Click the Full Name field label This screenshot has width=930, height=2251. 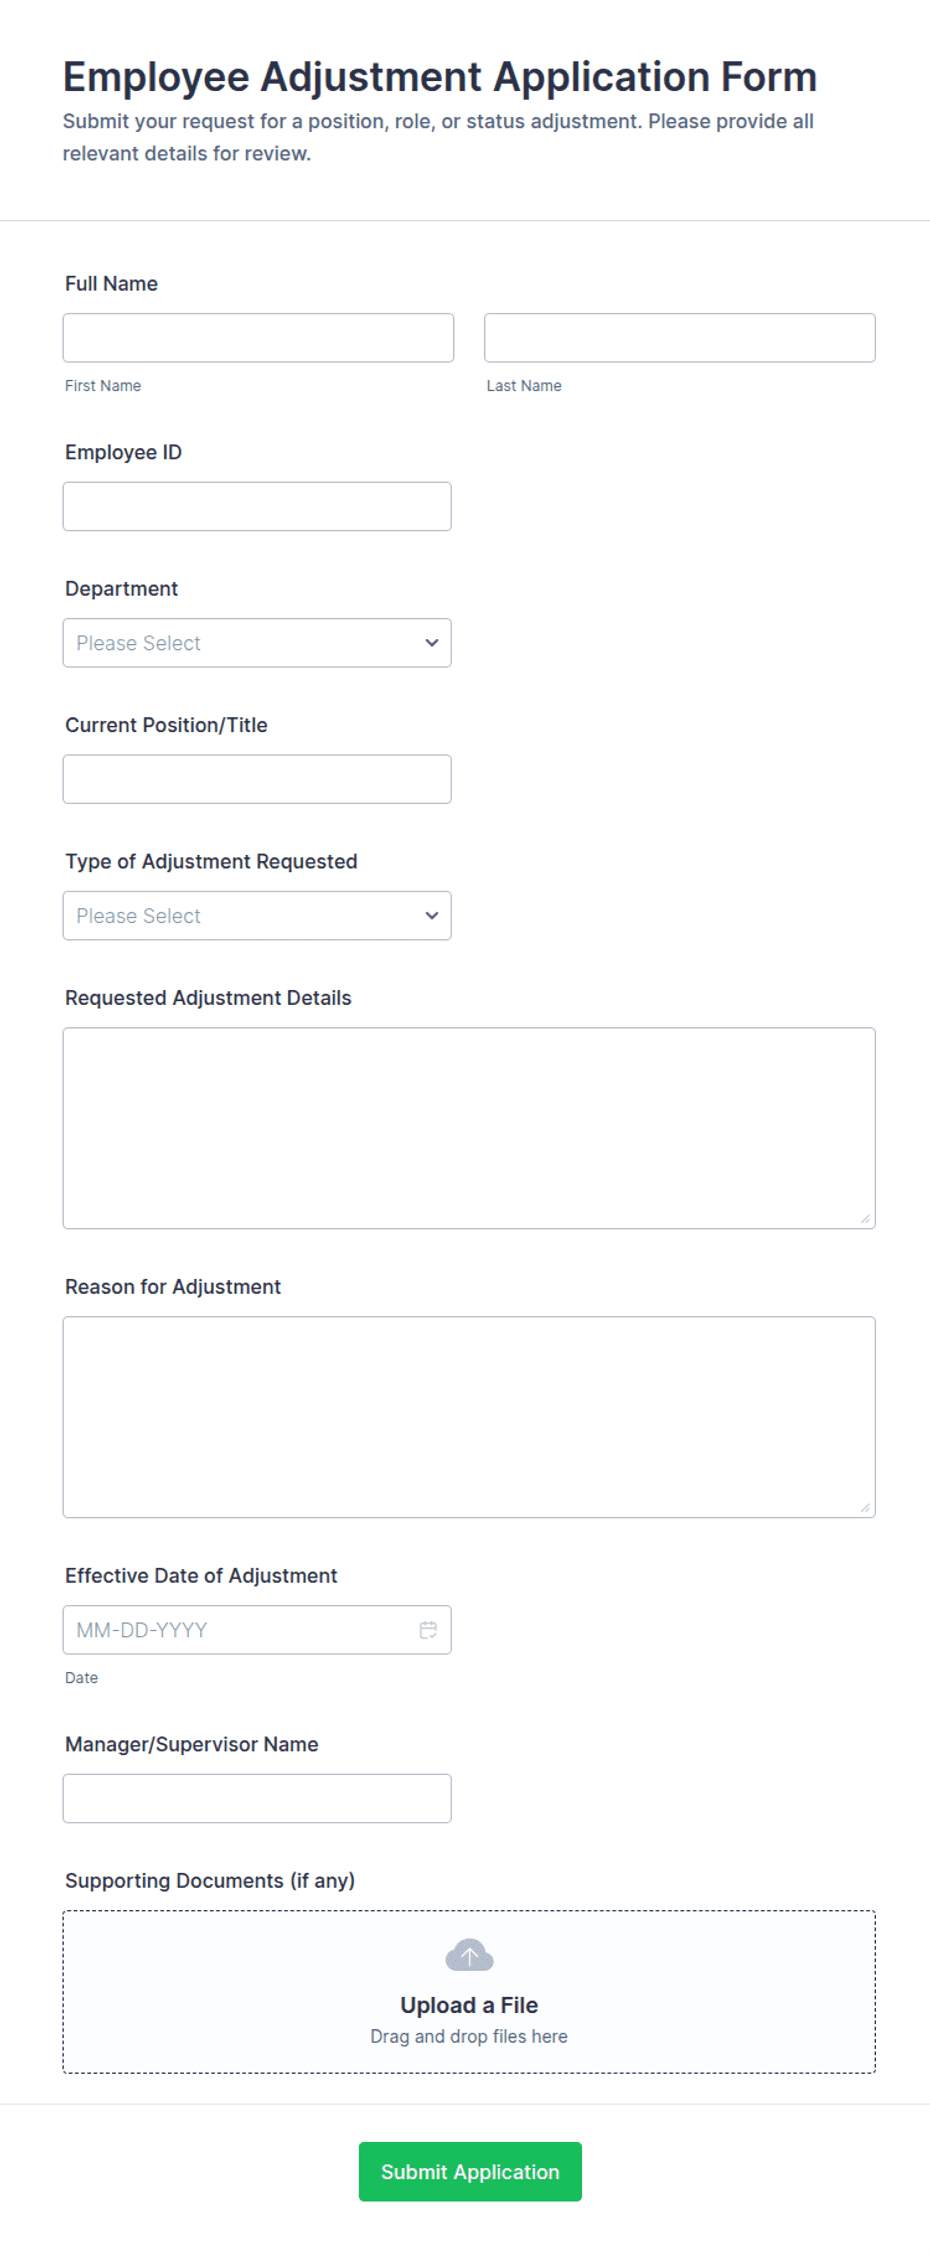(111, 284)
